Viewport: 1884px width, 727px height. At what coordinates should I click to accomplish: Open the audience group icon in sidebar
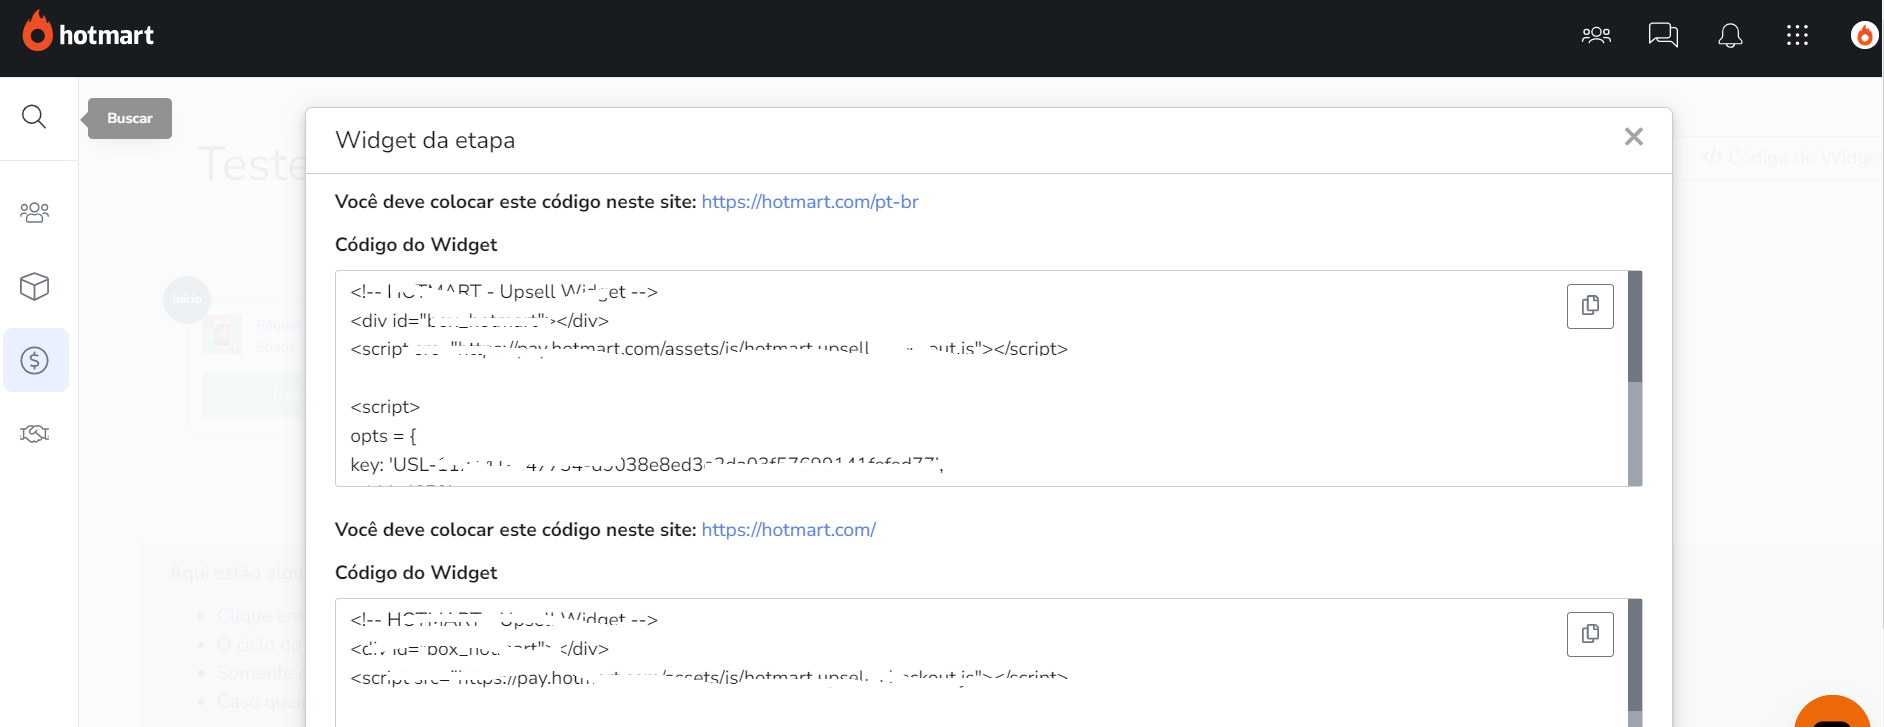[x=34, y=212]
